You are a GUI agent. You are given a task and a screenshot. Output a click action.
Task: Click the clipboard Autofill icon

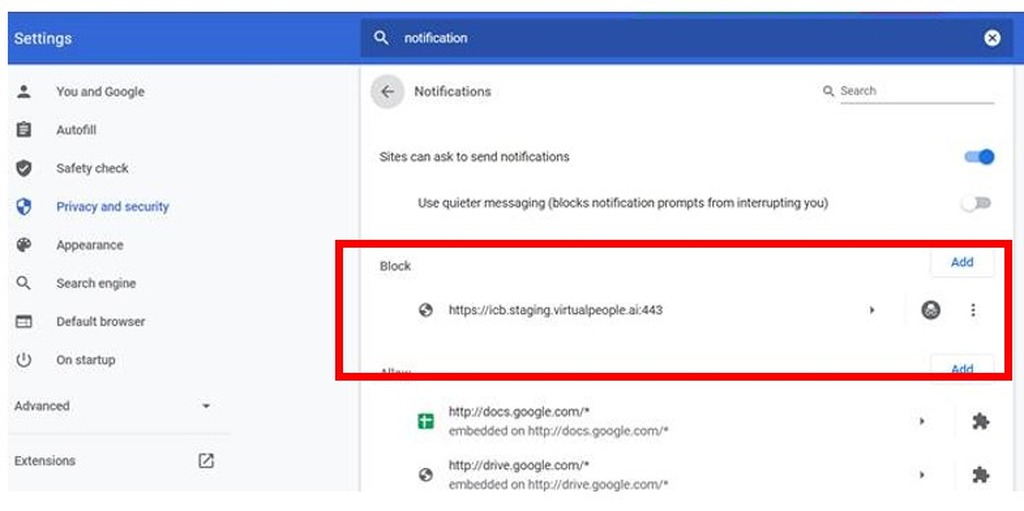point(24,130)
